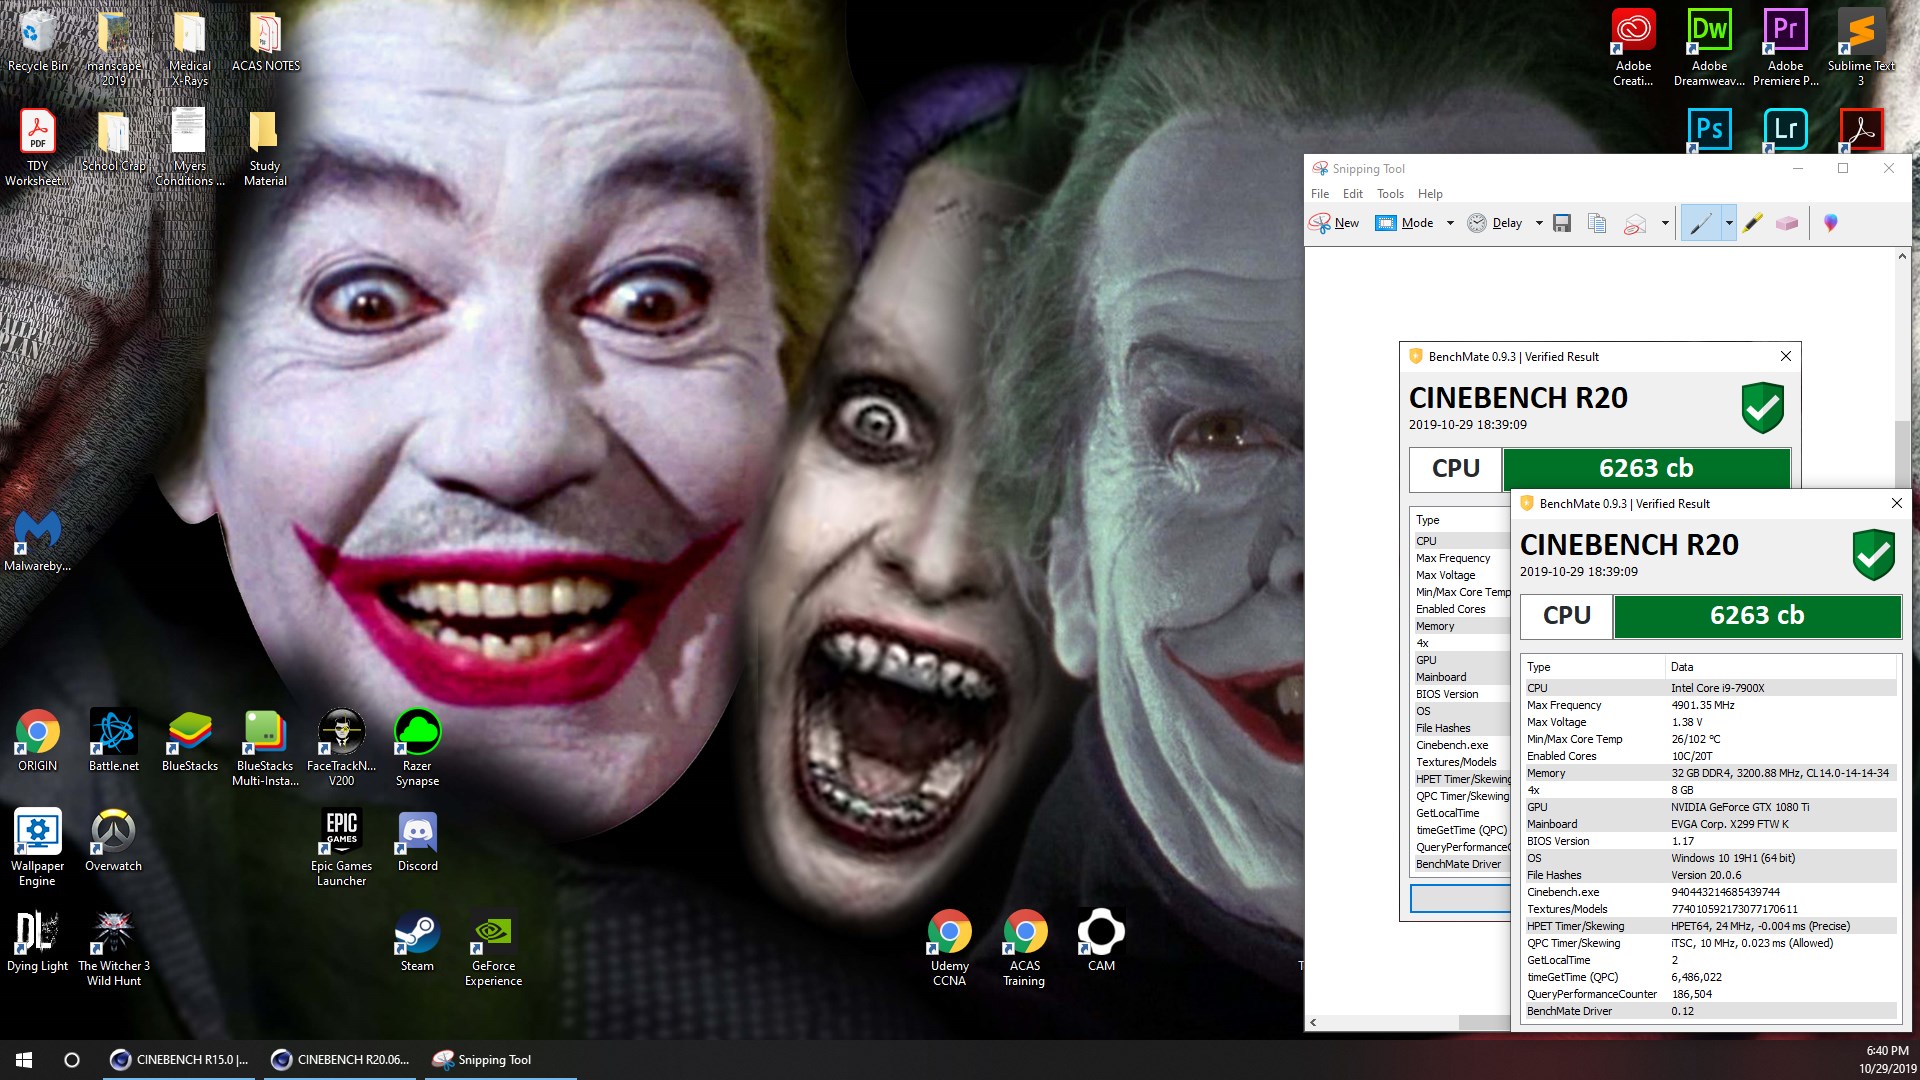Open the ACAS Training Chrome shortcut
1920x1080 pixels.
[x=1025, y=948]
